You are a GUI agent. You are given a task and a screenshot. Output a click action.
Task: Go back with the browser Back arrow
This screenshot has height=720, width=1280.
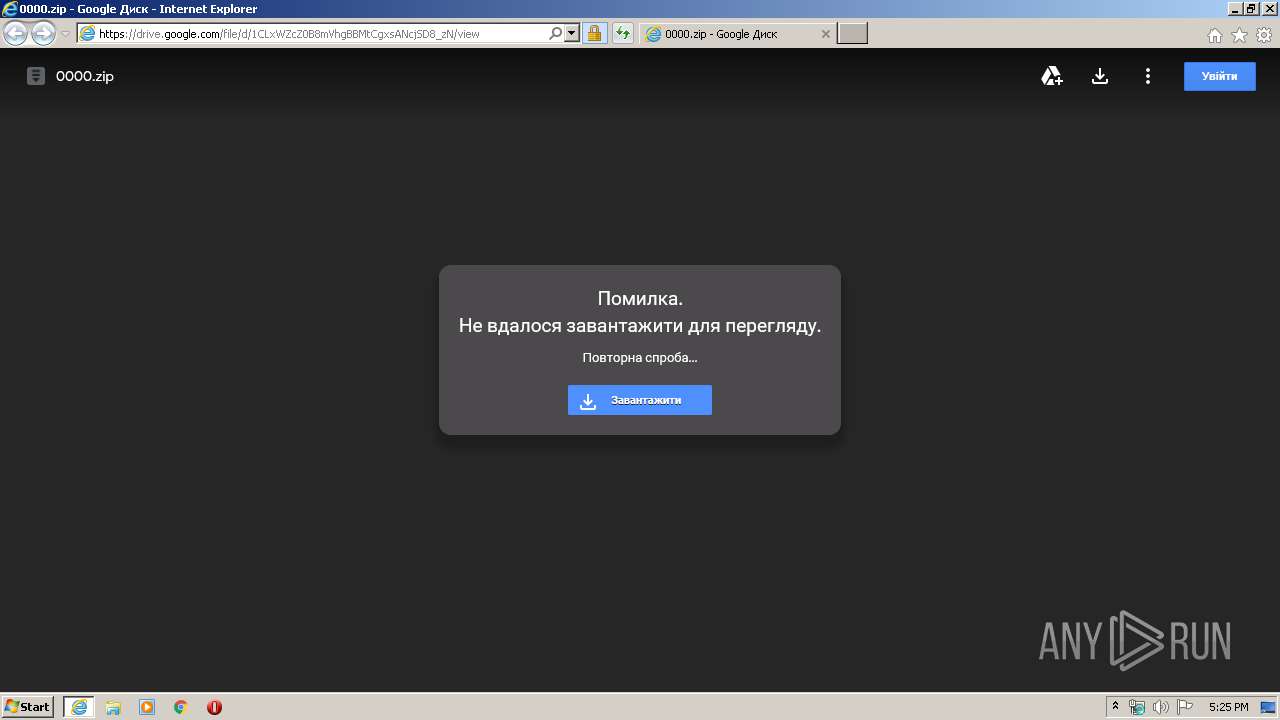[x=15, y=34]
